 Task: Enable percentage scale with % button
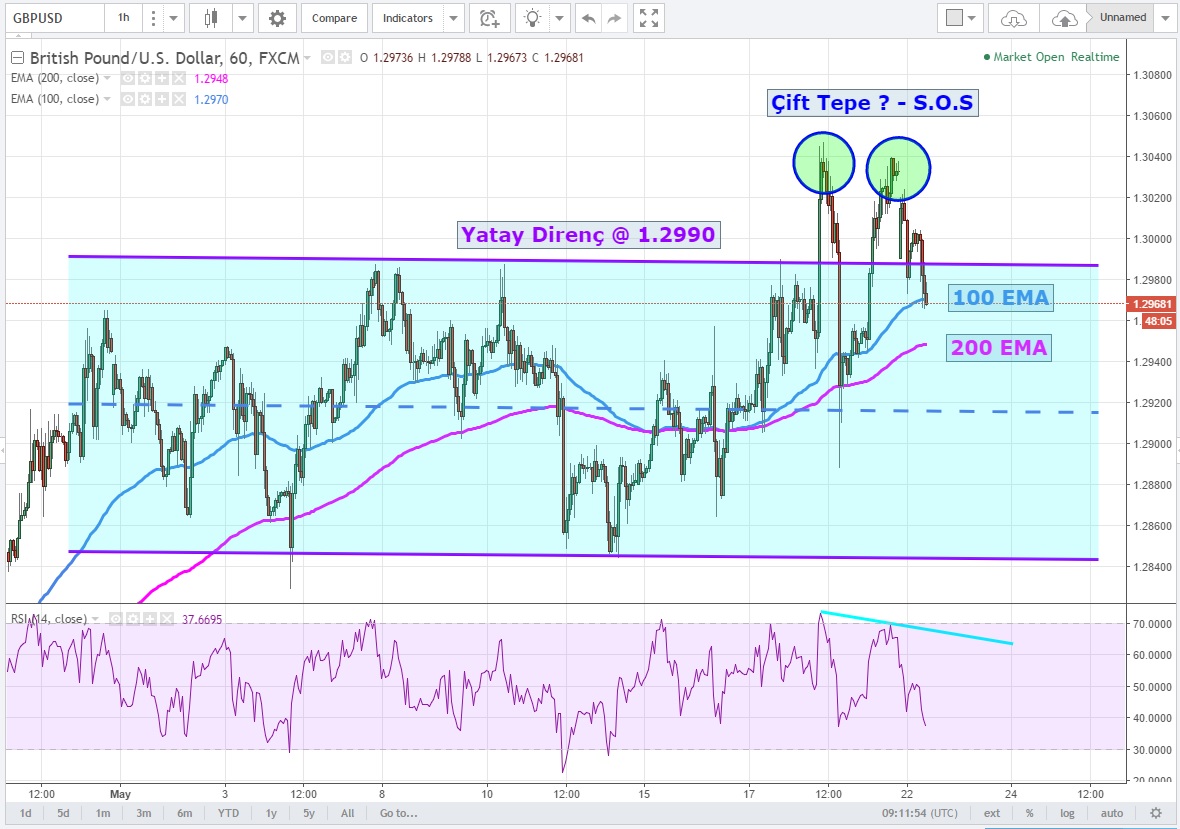[x=1029, y=813]
